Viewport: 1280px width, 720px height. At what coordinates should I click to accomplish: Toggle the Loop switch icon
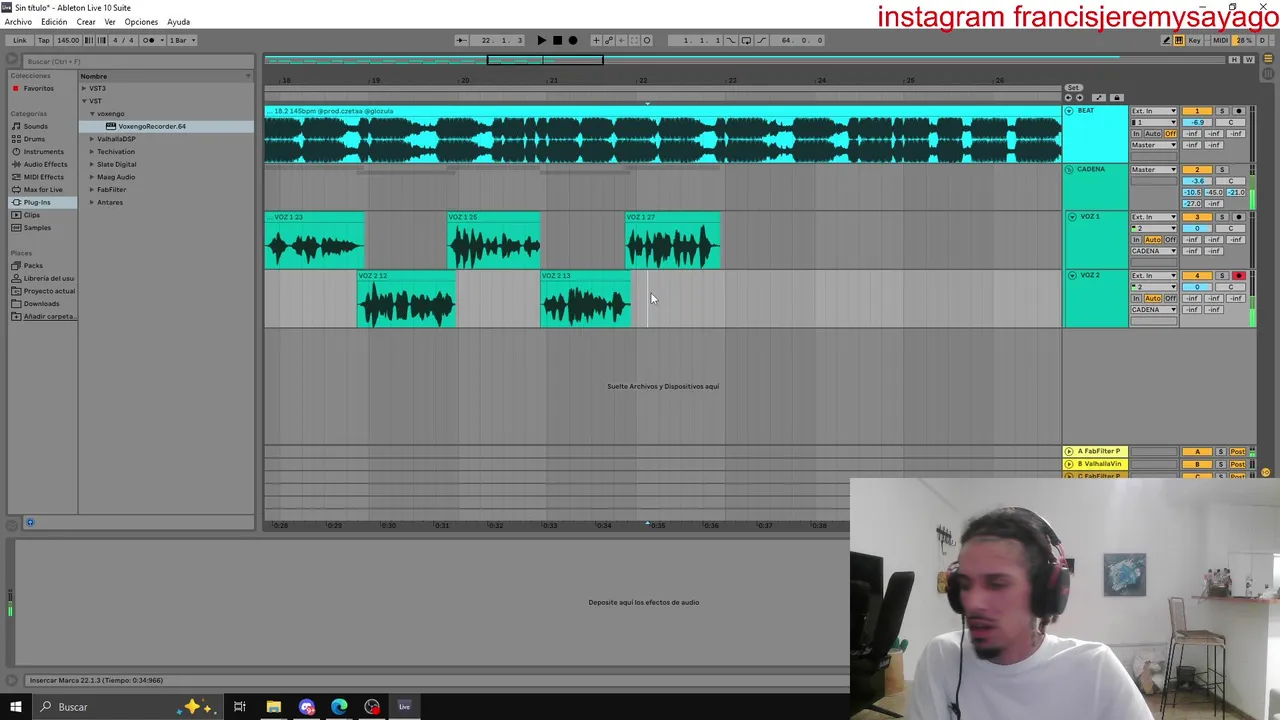click(746, 40)
